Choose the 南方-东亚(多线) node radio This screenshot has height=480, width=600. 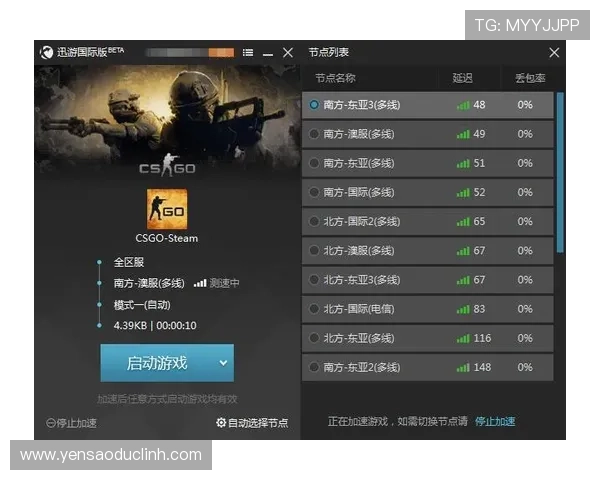coord(314,163)
